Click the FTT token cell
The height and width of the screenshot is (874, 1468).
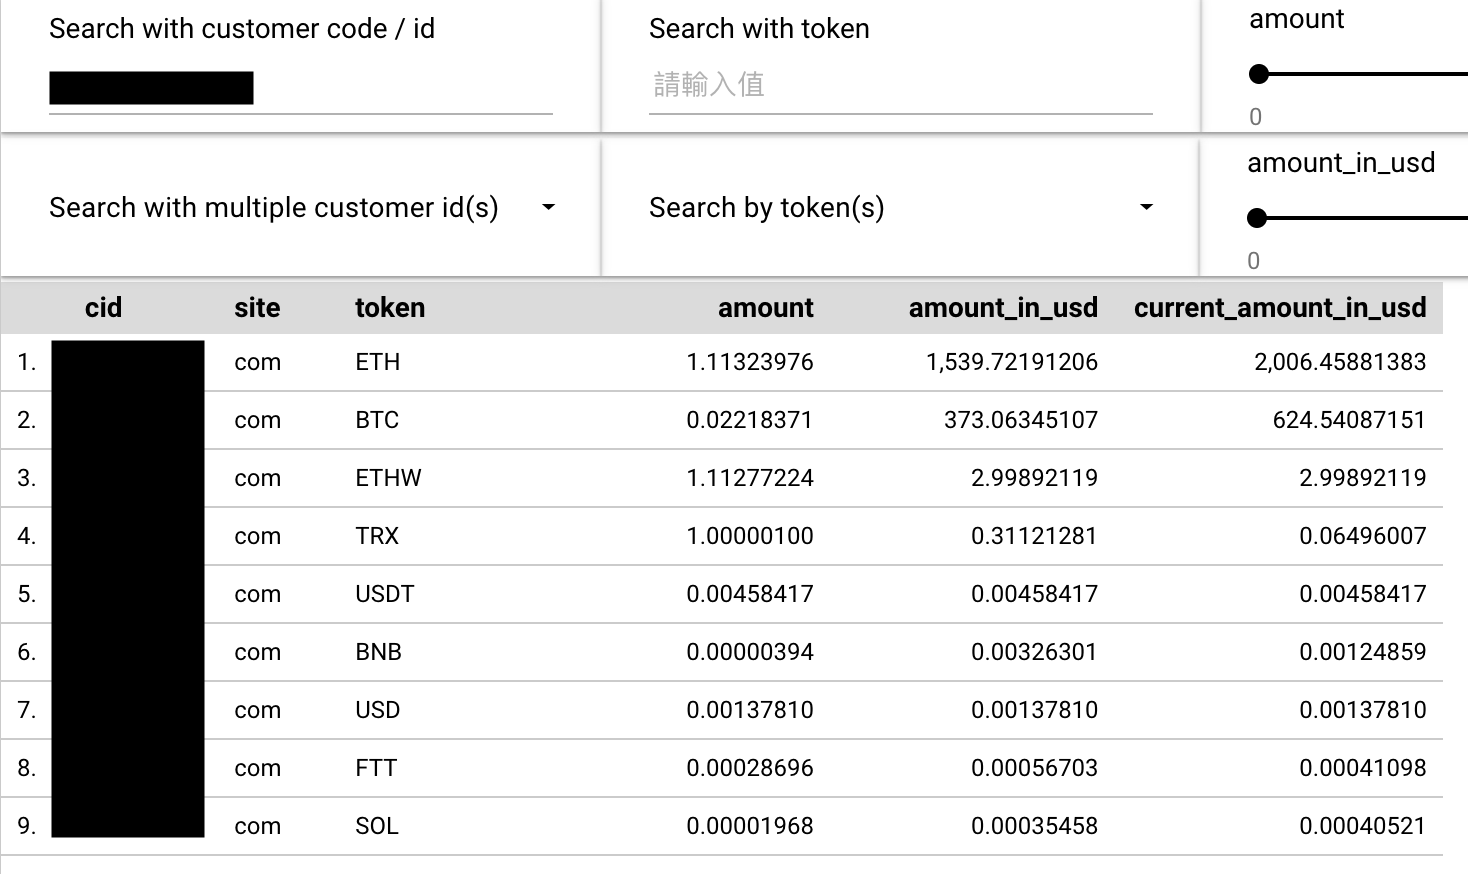376,768
